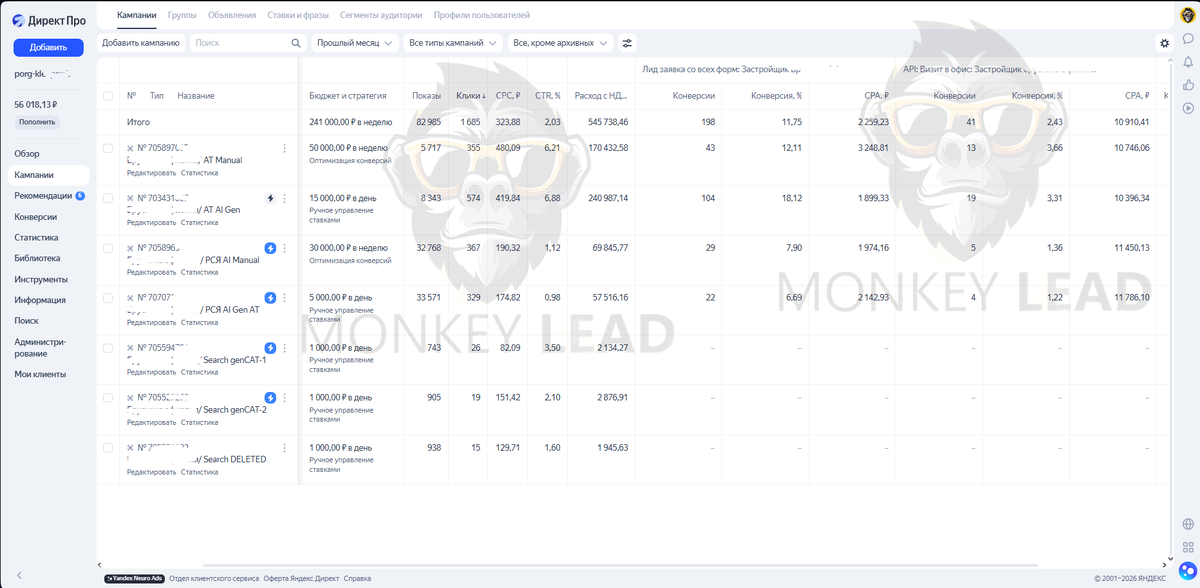
Task: Click the Добавить кампанию button
Action: pyautogui.click(x=141, y=43)
